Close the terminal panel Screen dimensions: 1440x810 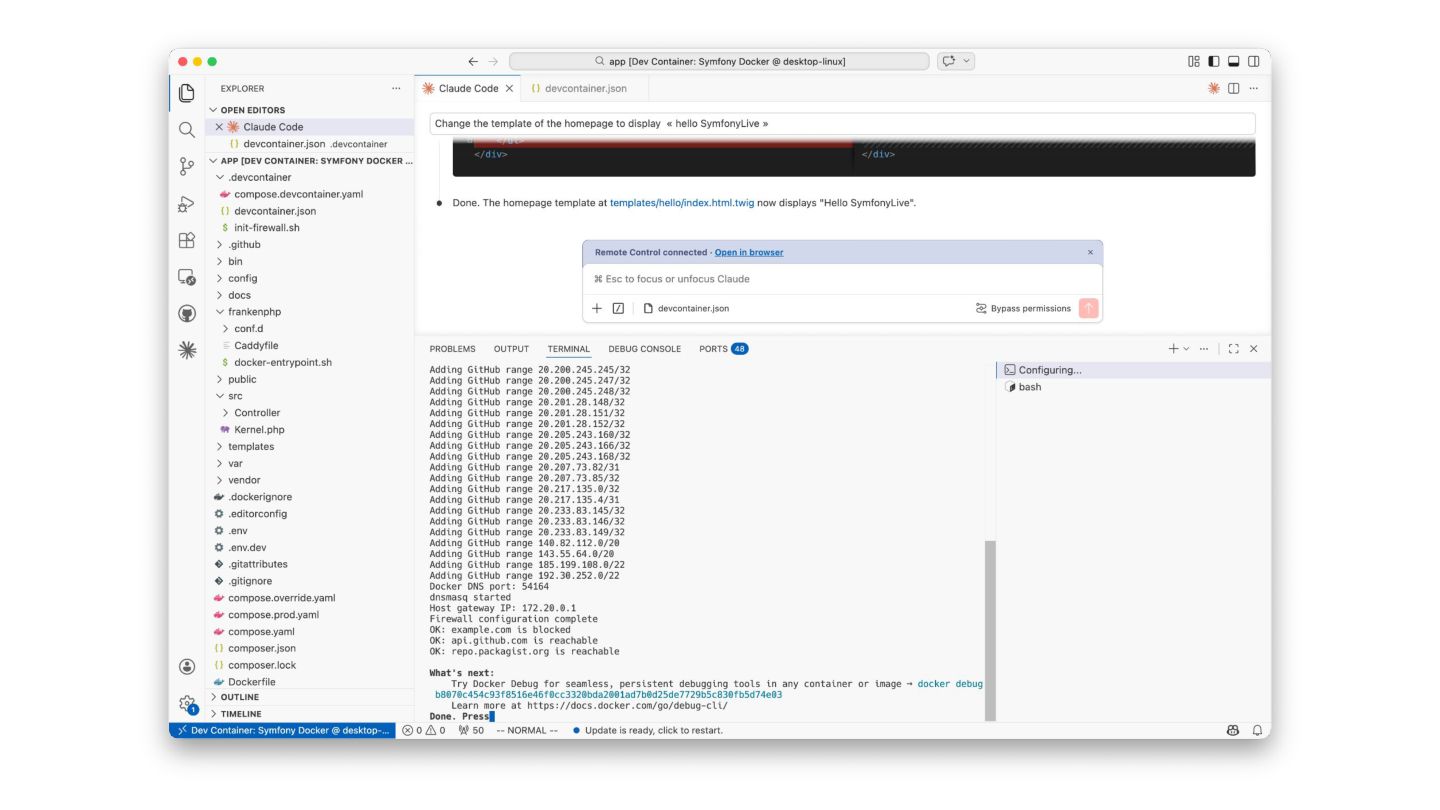(x=1254, y=348)
